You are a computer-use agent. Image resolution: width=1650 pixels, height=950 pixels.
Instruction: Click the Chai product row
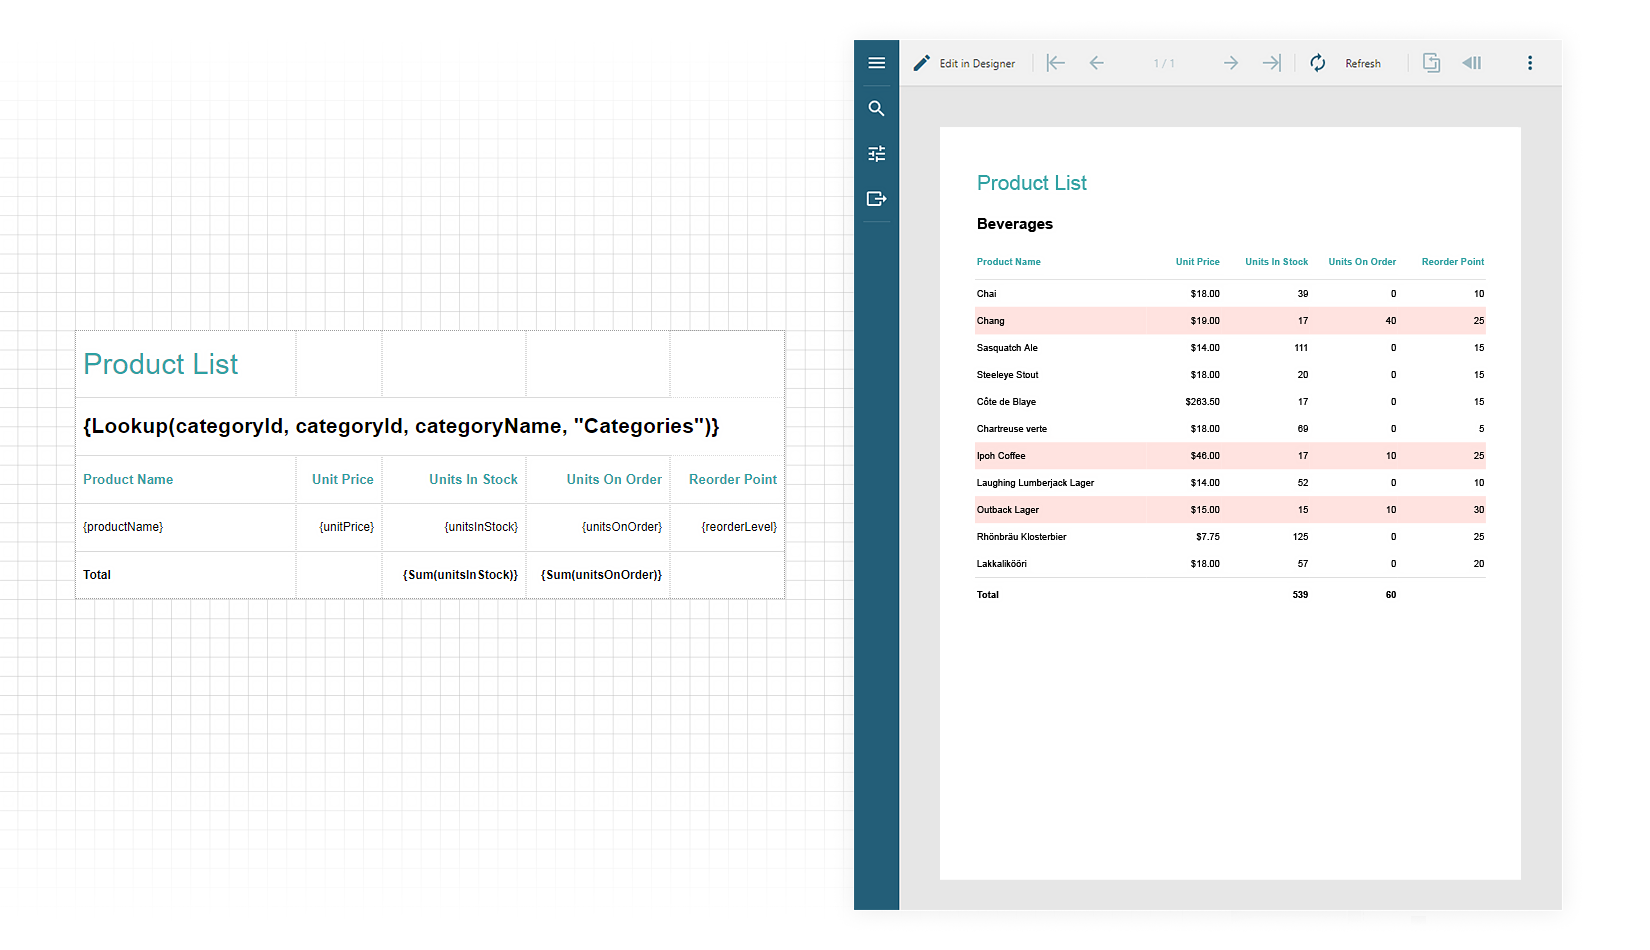click(1230, 294)
